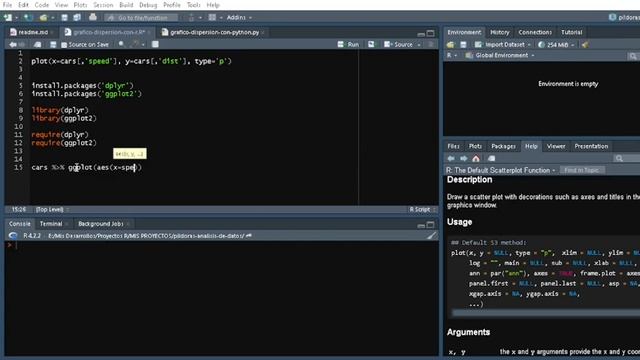Switch to the Tutorial tab
Viewport: 640px width, 360px height.
[571, 32]
